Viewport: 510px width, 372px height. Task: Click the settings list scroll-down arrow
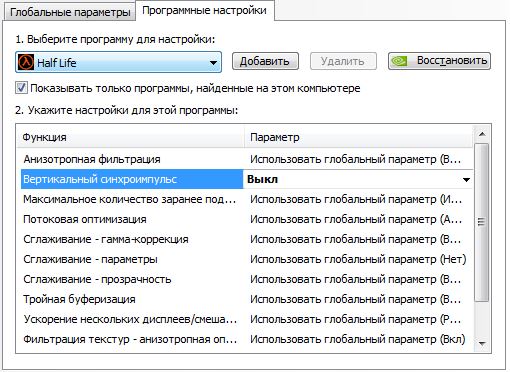(482, 343)
